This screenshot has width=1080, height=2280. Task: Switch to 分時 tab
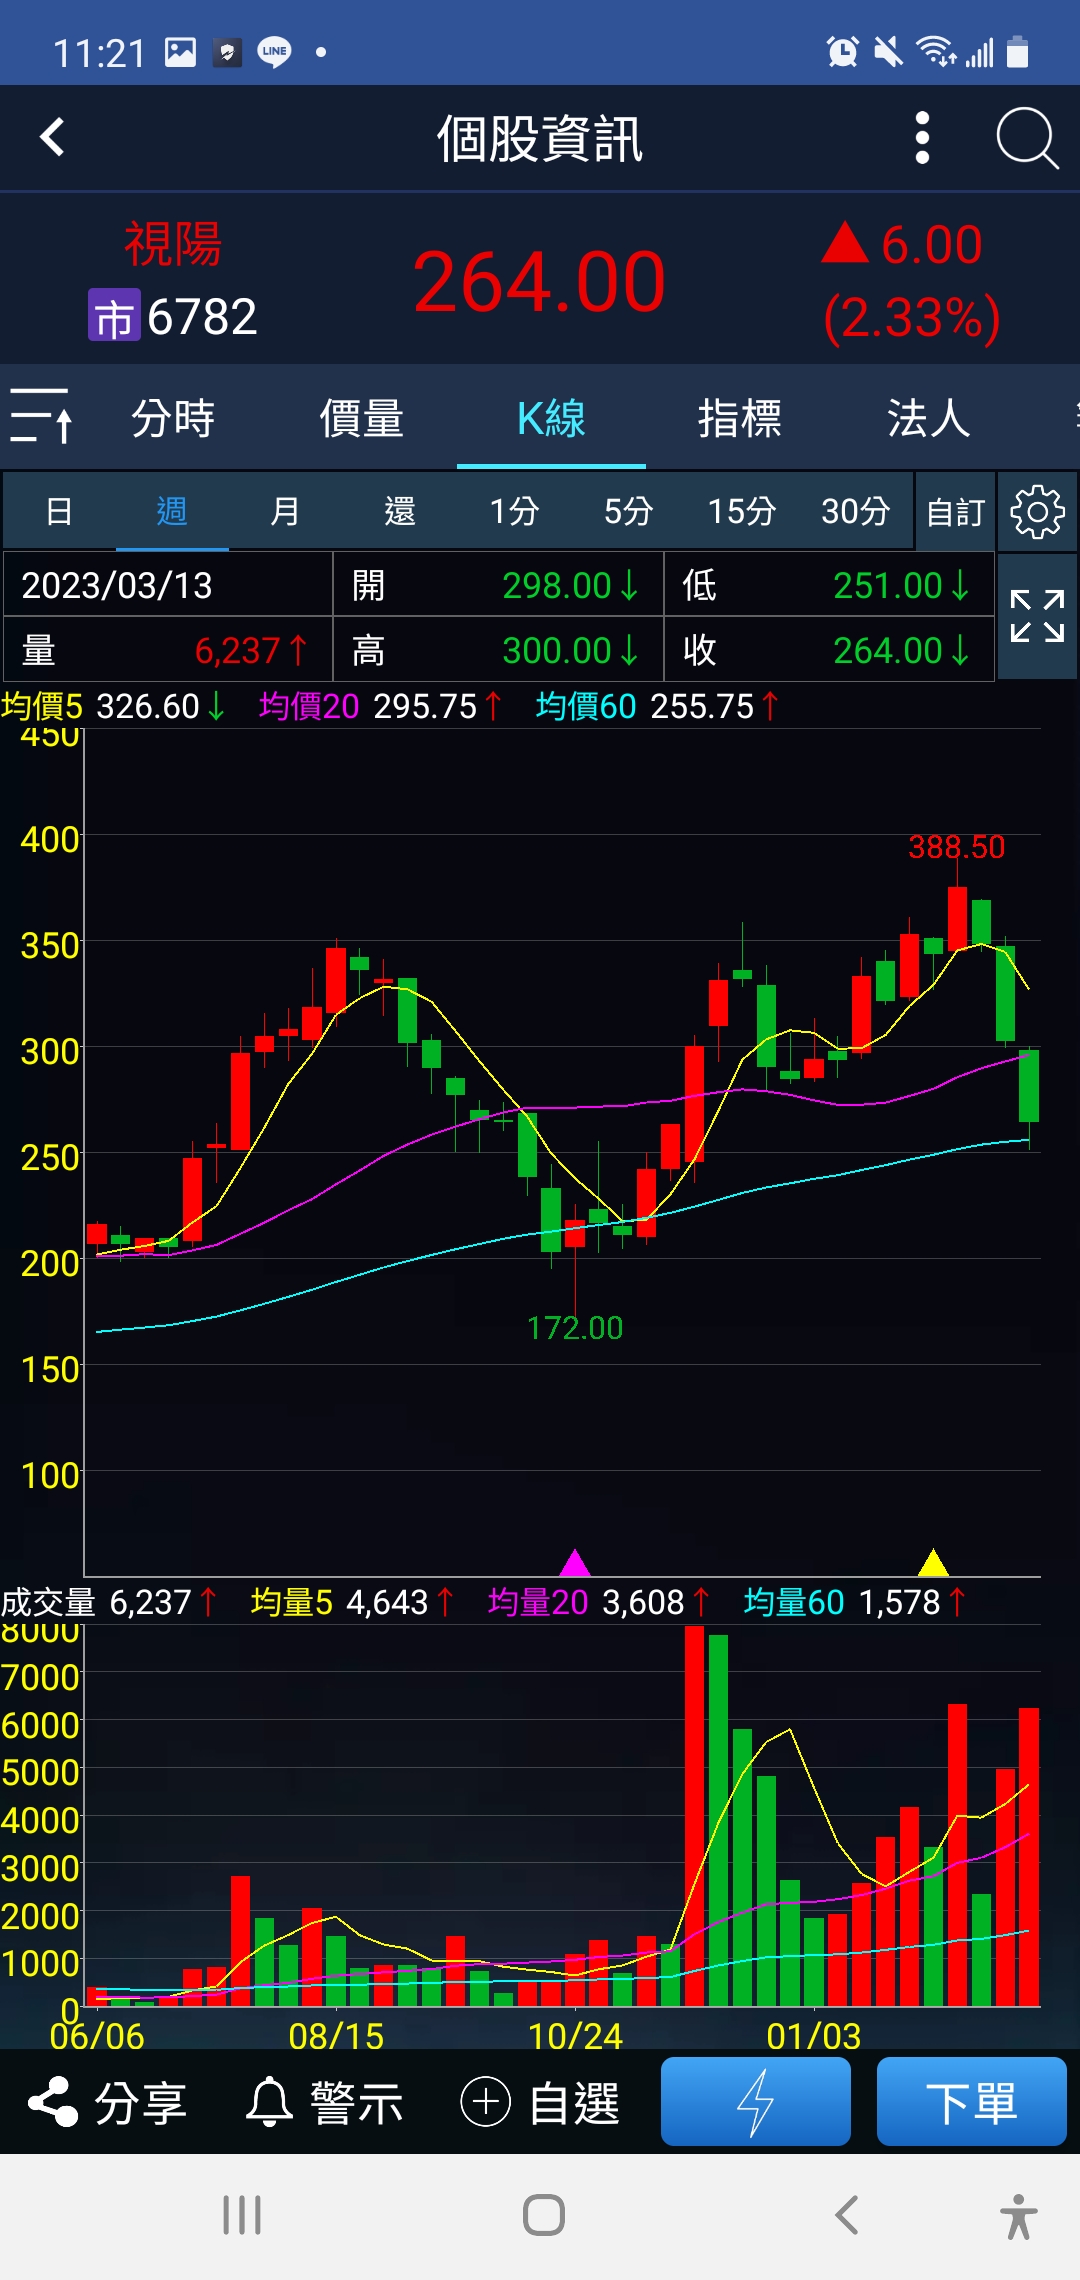click(x=173, y=418)
